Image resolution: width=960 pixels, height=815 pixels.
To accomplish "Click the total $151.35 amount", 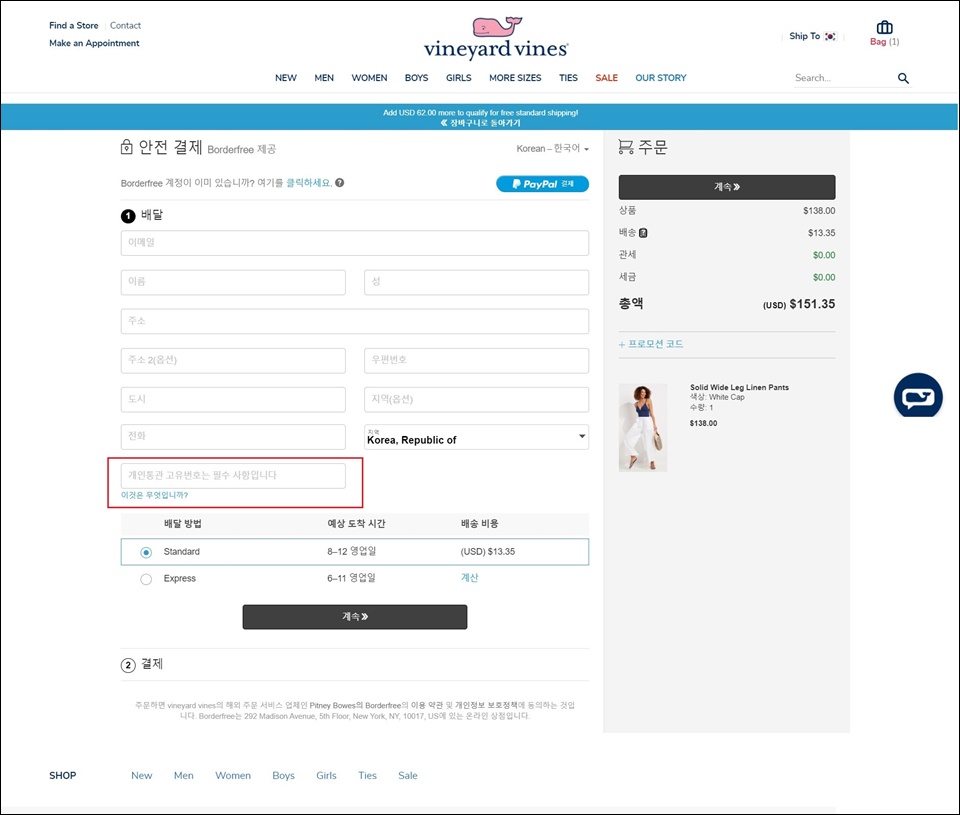I will point(812,304).
